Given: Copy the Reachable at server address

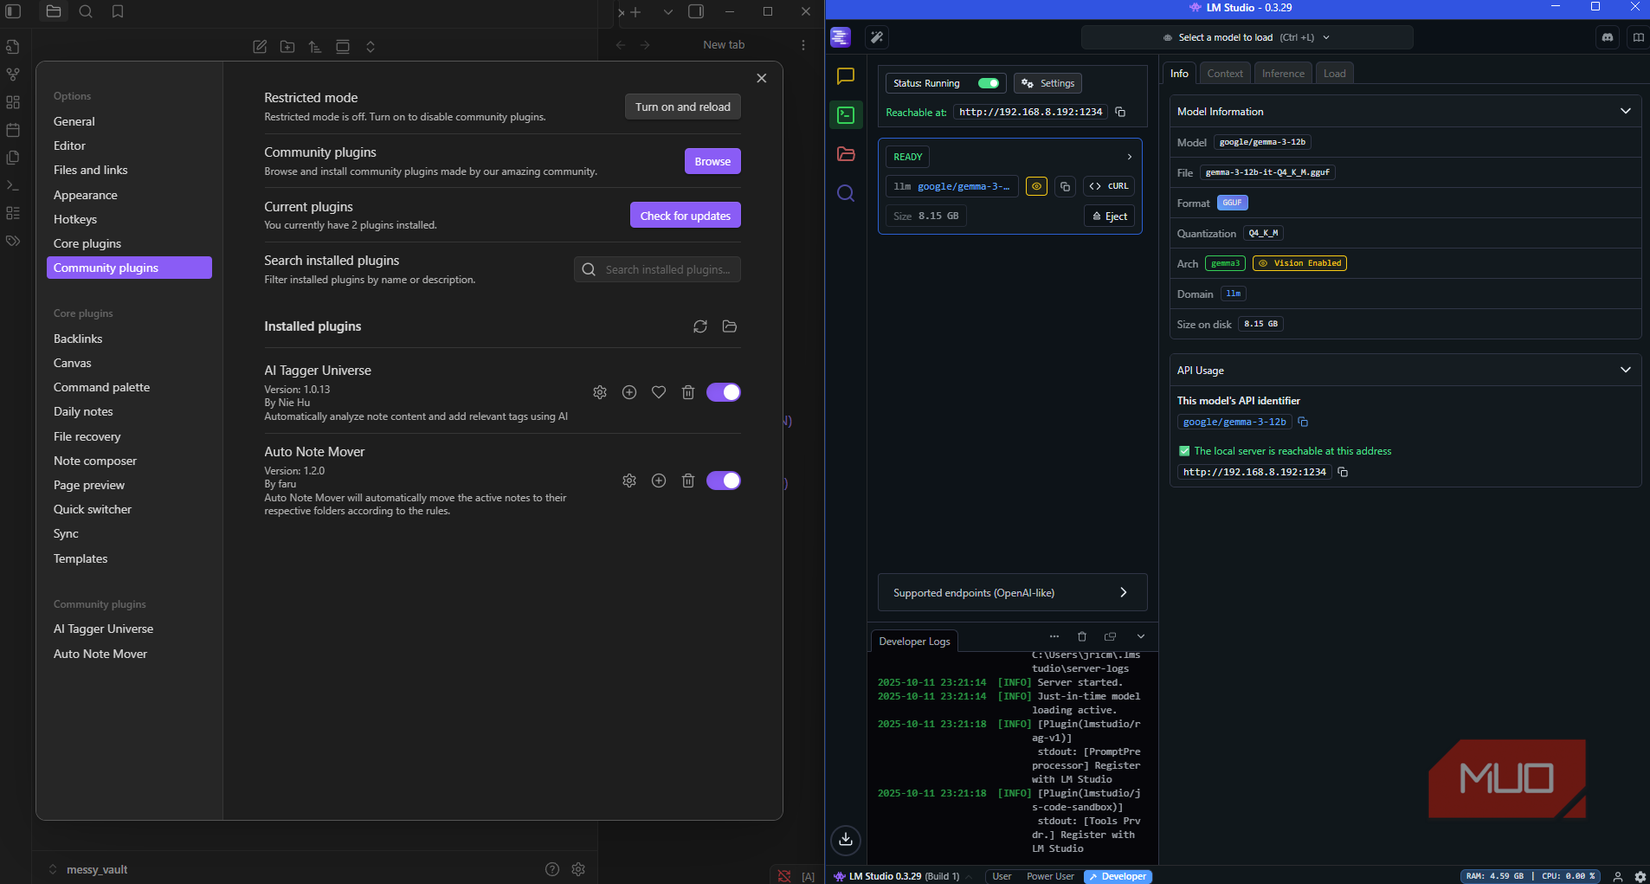Looking at the screenshot, I should (1120, 112).
